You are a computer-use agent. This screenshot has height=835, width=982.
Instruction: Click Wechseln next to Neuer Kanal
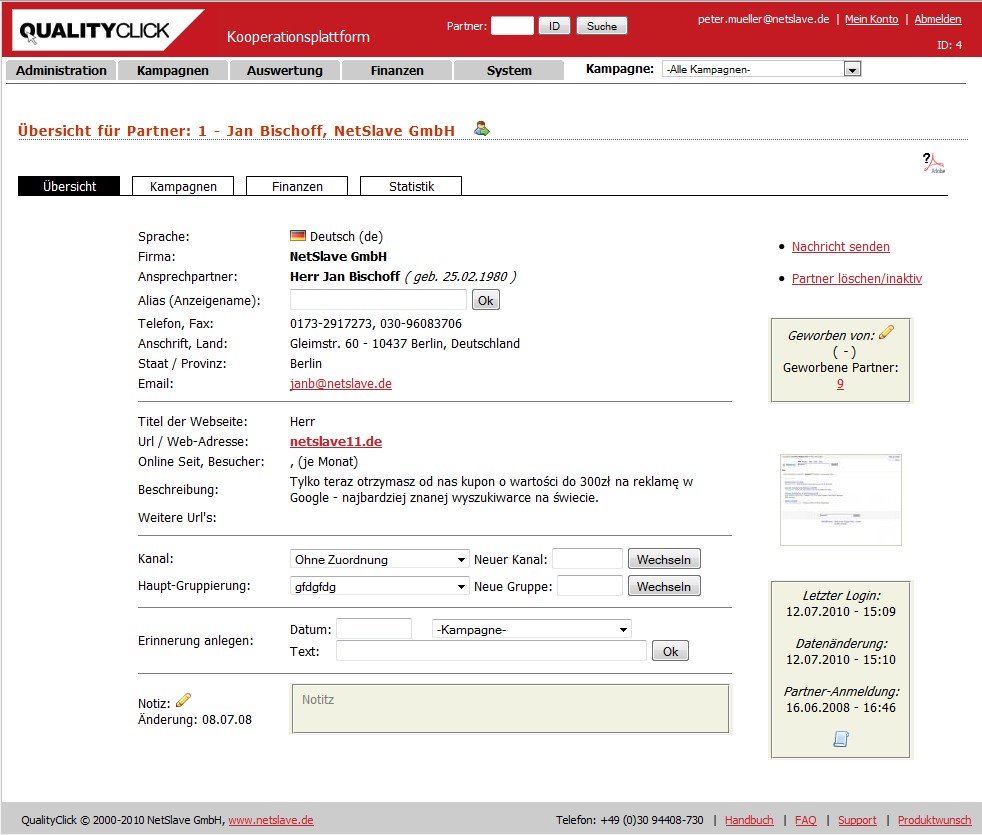coord(664,559)
